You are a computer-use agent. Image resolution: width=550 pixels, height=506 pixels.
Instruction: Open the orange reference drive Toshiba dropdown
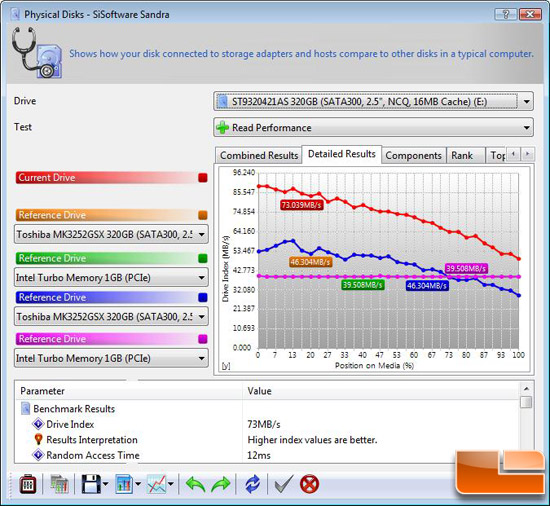tap(111, 234)
